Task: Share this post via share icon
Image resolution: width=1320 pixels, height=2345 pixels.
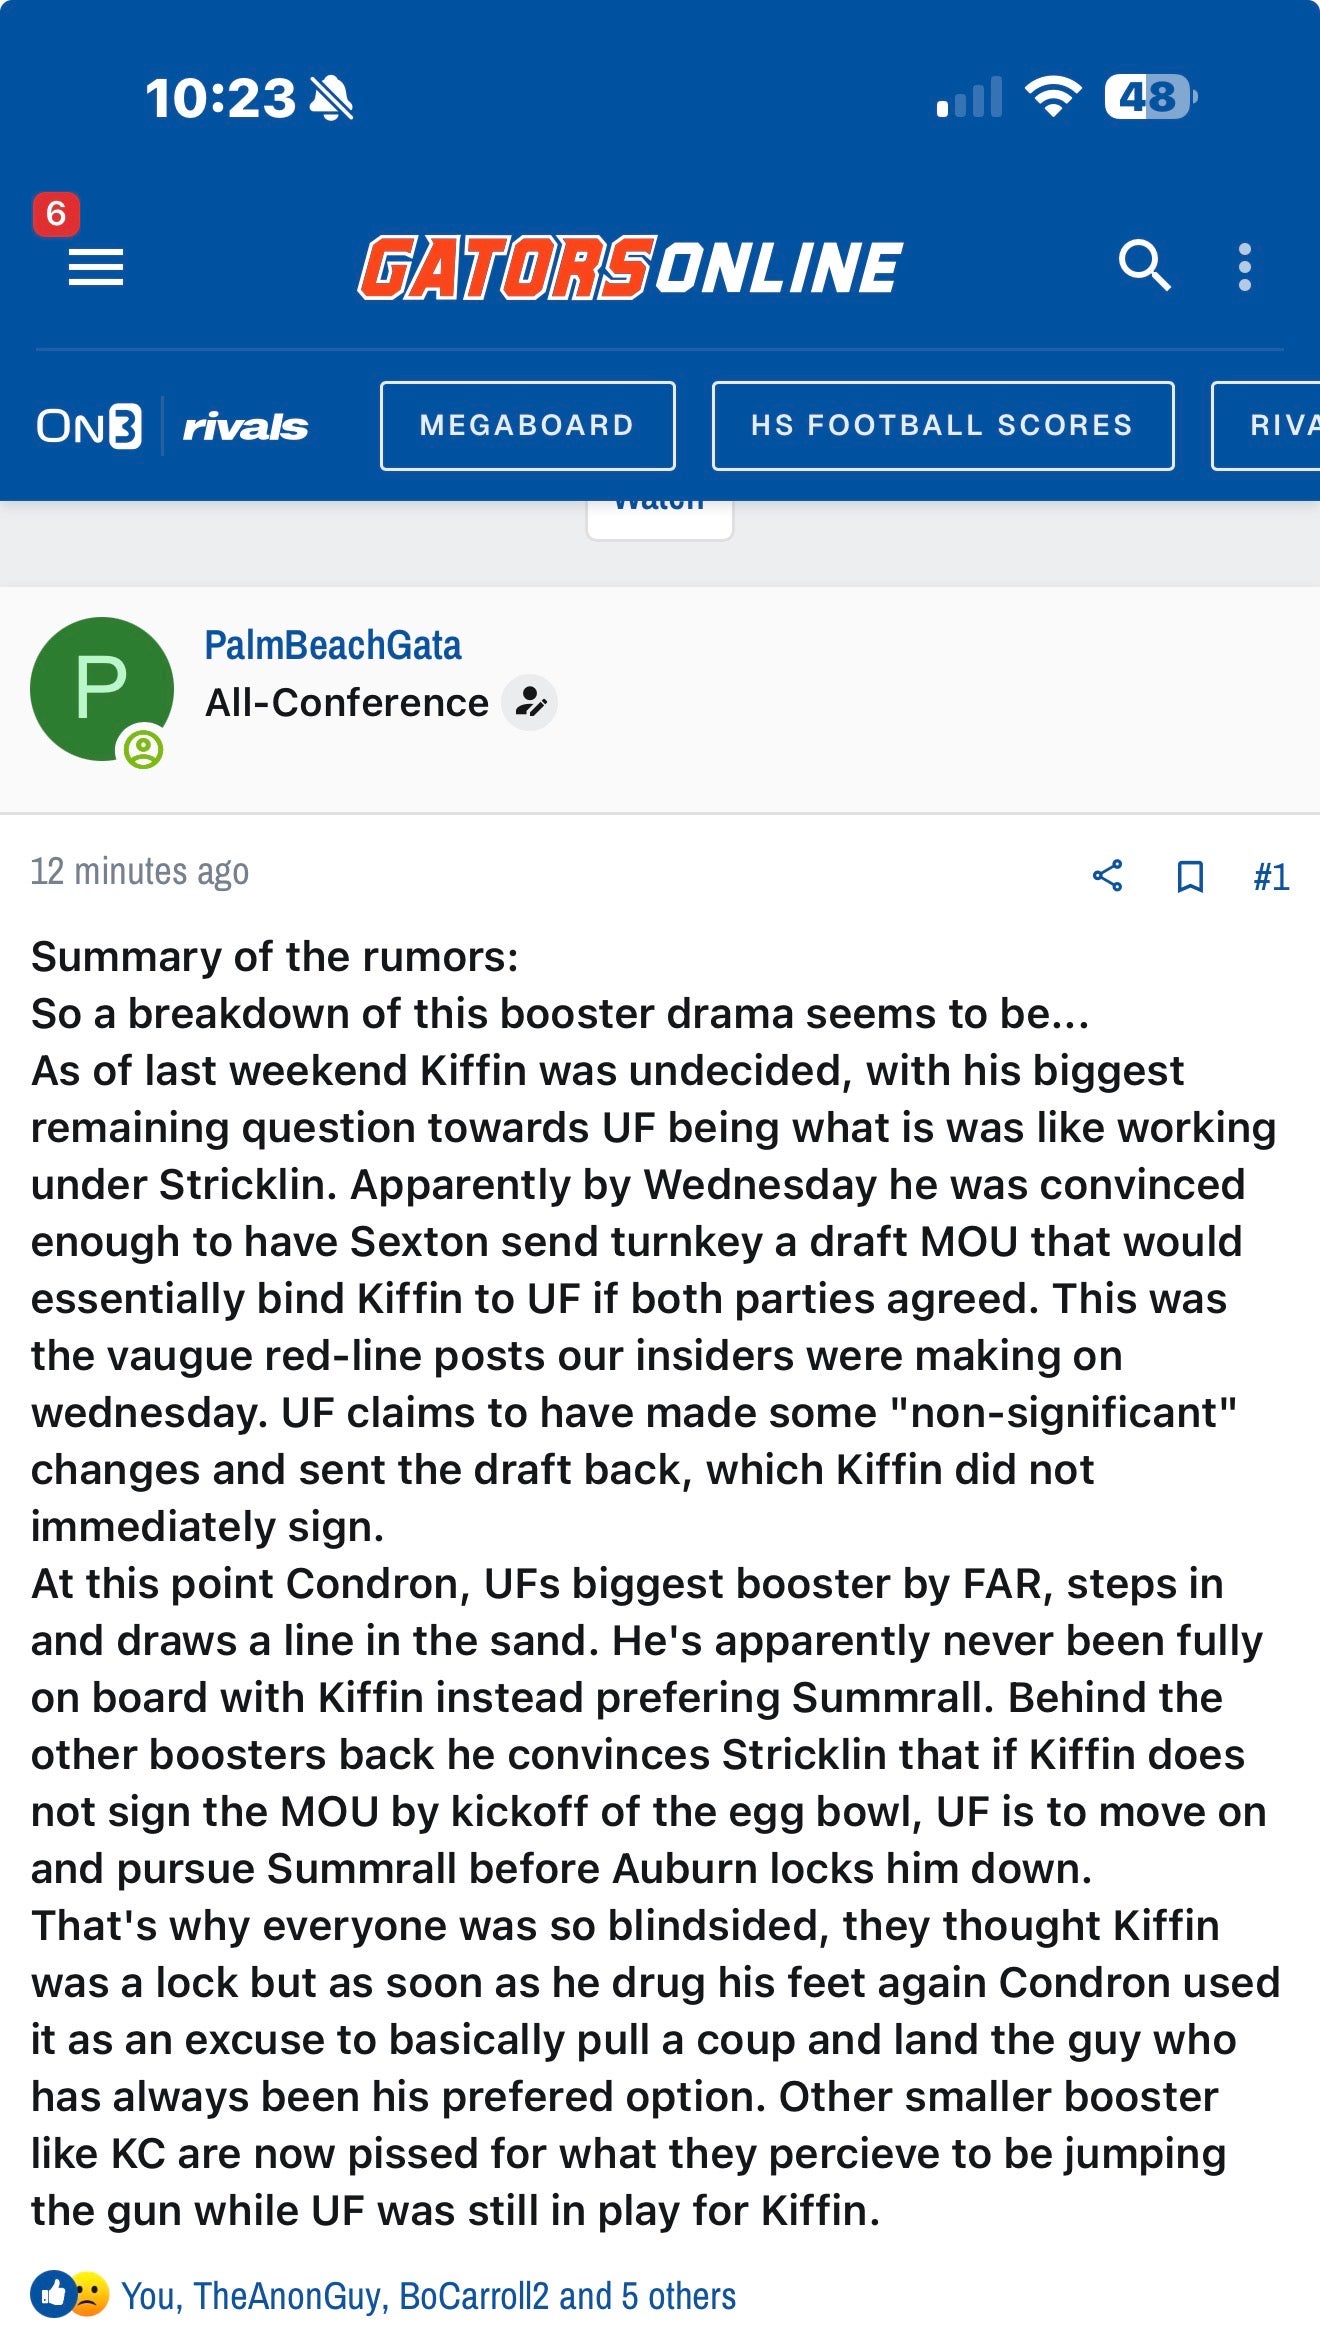Action: [1107, 876]
